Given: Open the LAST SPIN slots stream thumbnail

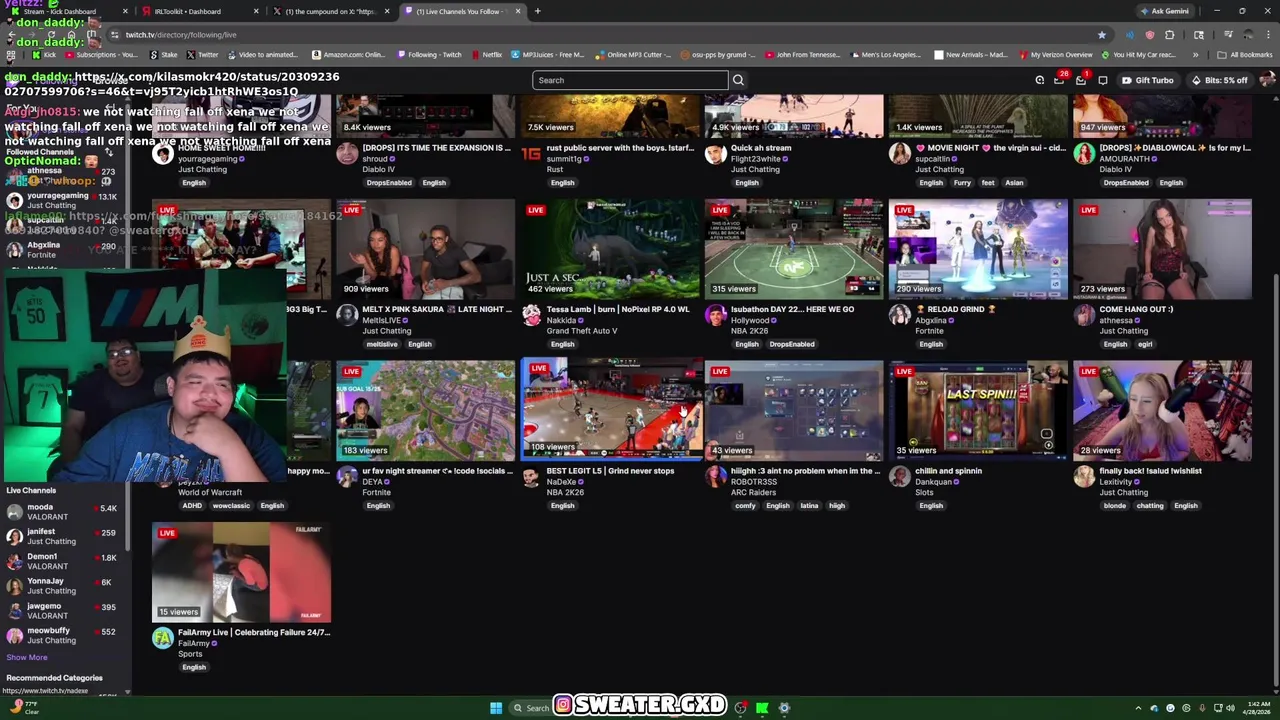Looking at the screenshot, I should pos(978,410).
